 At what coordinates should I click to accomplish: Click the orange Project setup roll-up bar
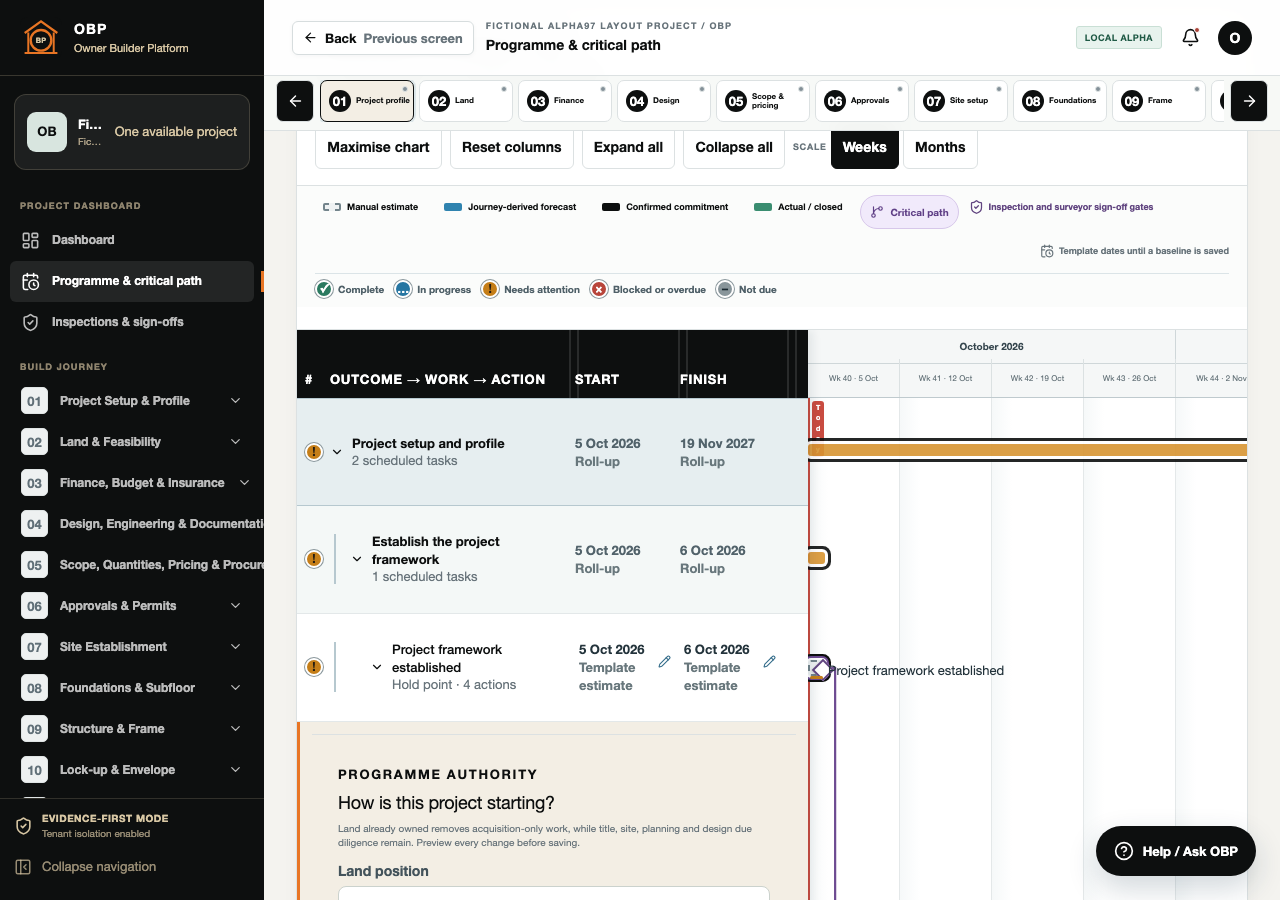point(1027,450)
